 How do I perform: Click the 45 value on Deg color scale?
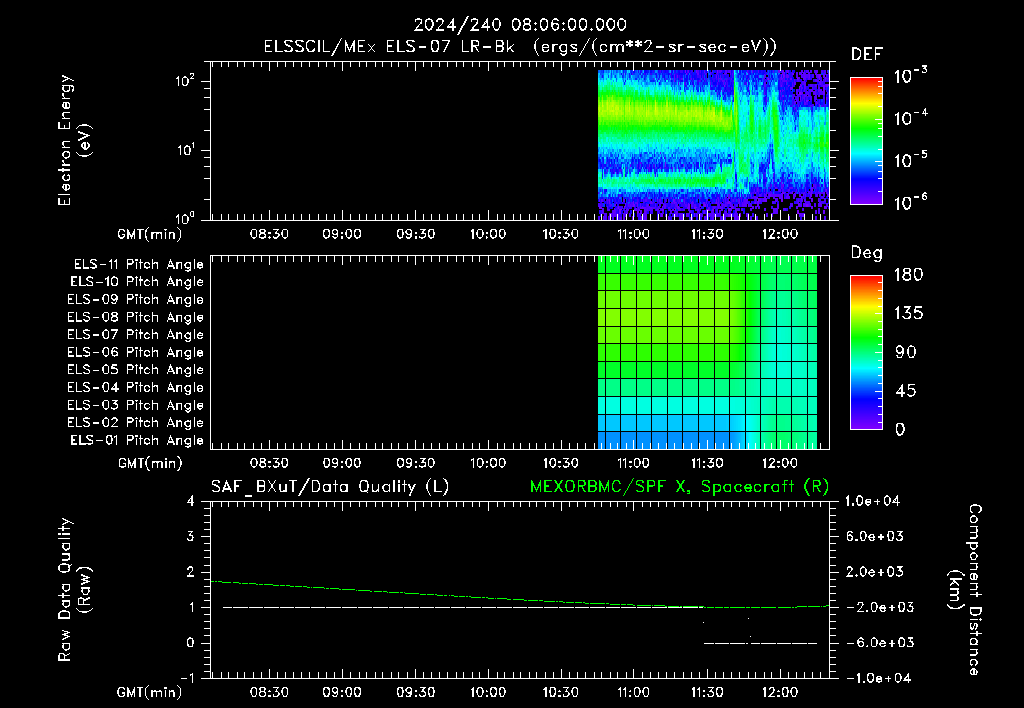[x=906, y=391]
